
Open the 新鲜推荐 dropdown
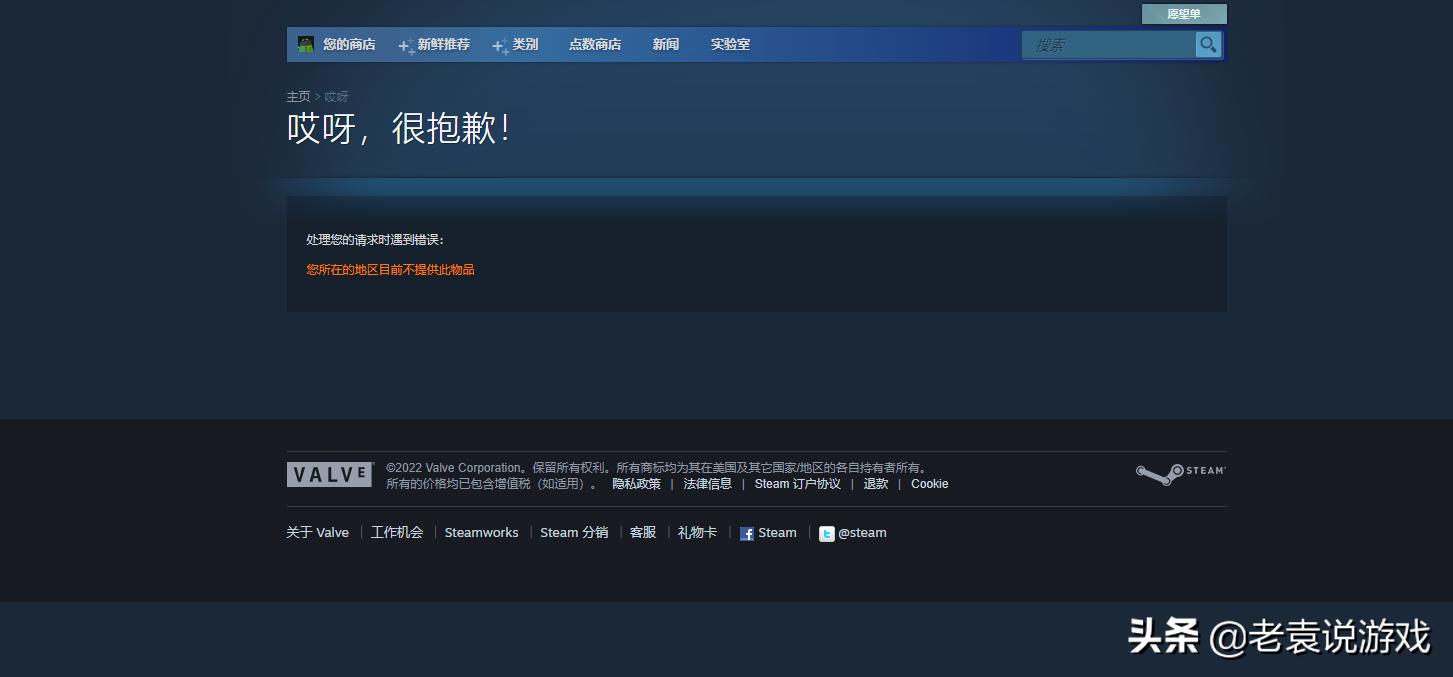click(443, 44)
